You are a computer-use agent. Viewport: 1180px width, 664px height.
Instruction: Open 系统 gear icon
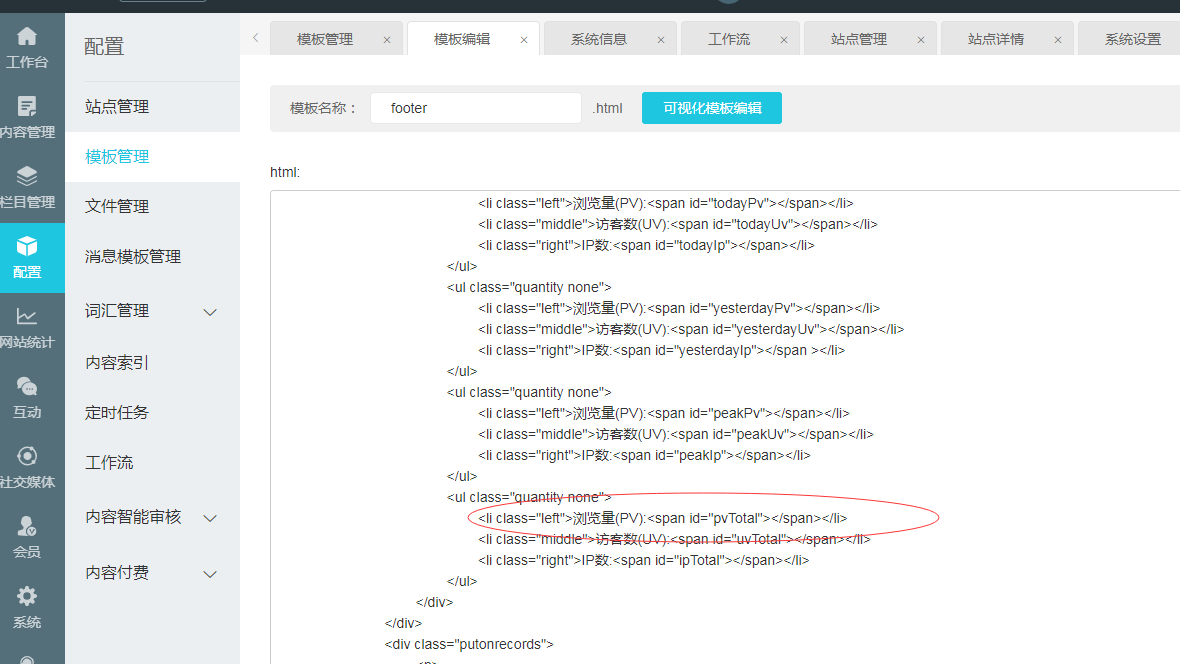click(27, 596)
